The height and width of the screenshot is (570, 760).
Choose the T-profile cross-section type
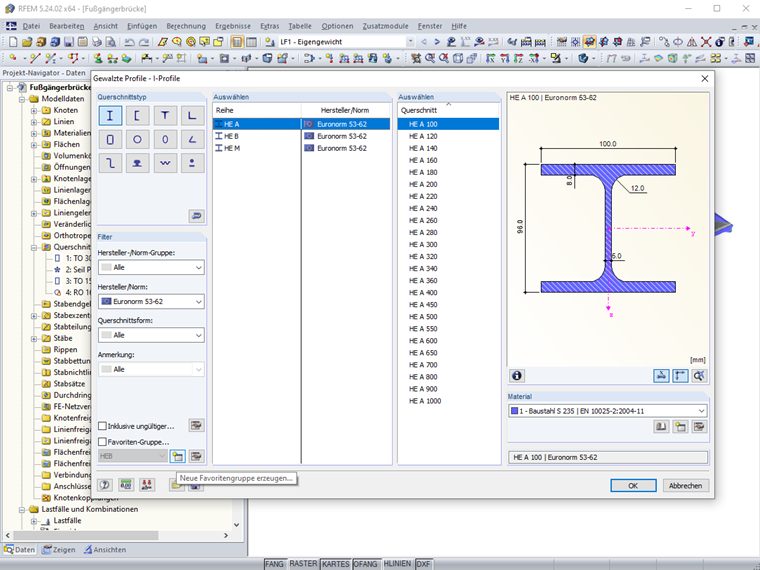pyautogui.click(x=166, y=116)
